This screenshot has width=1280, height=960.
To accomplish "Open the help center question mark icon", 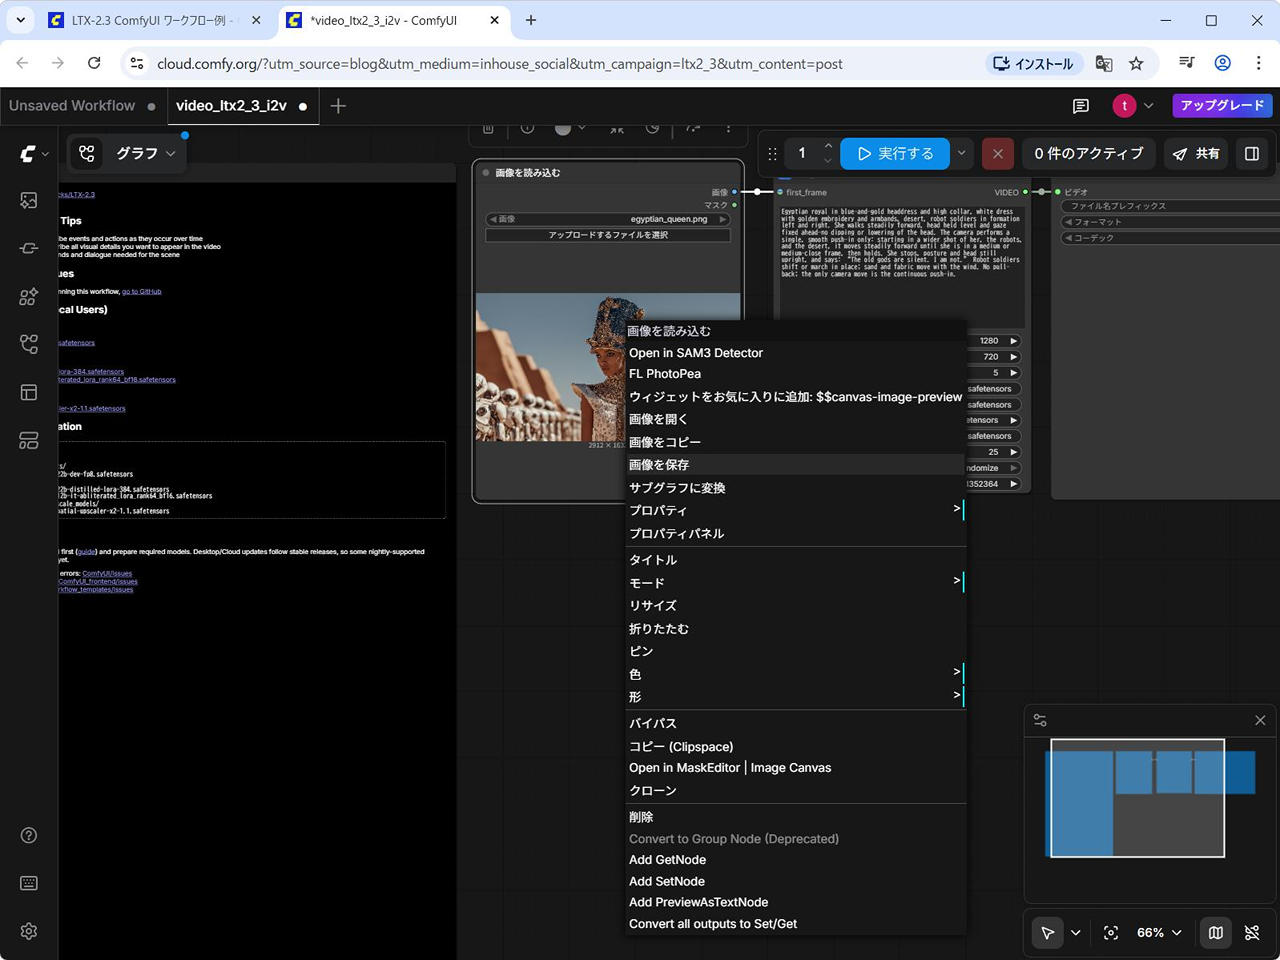I will [x=29, y=836].
